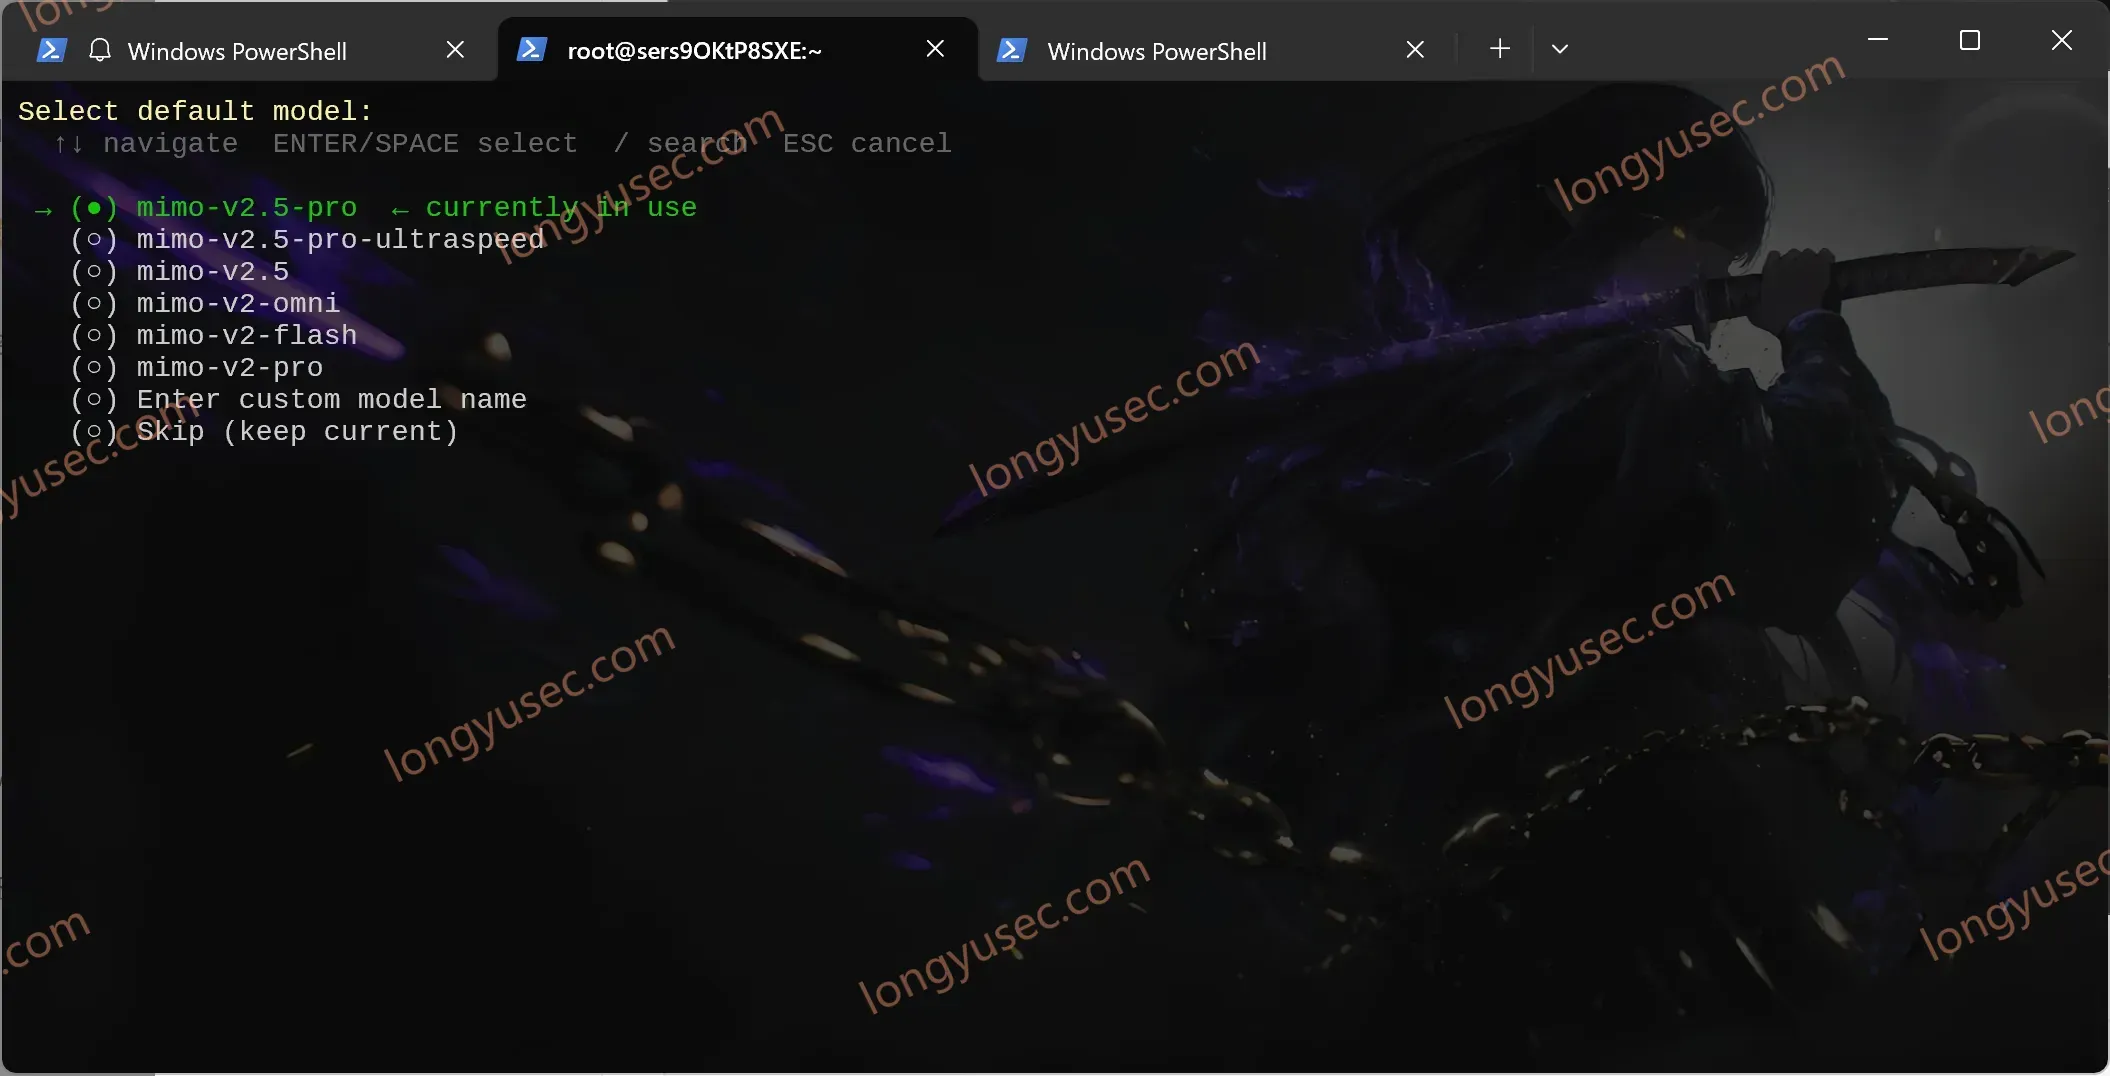
Task: Click the 'mimo-v2-flash' model name
Action: 246,336
